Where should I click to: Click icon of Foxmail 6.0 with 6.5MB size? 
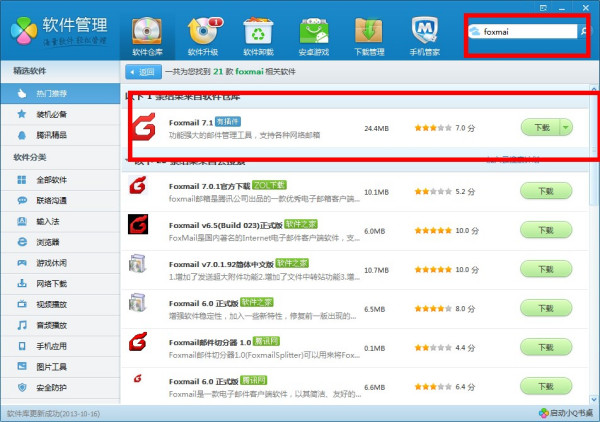[x=137, y=303]
